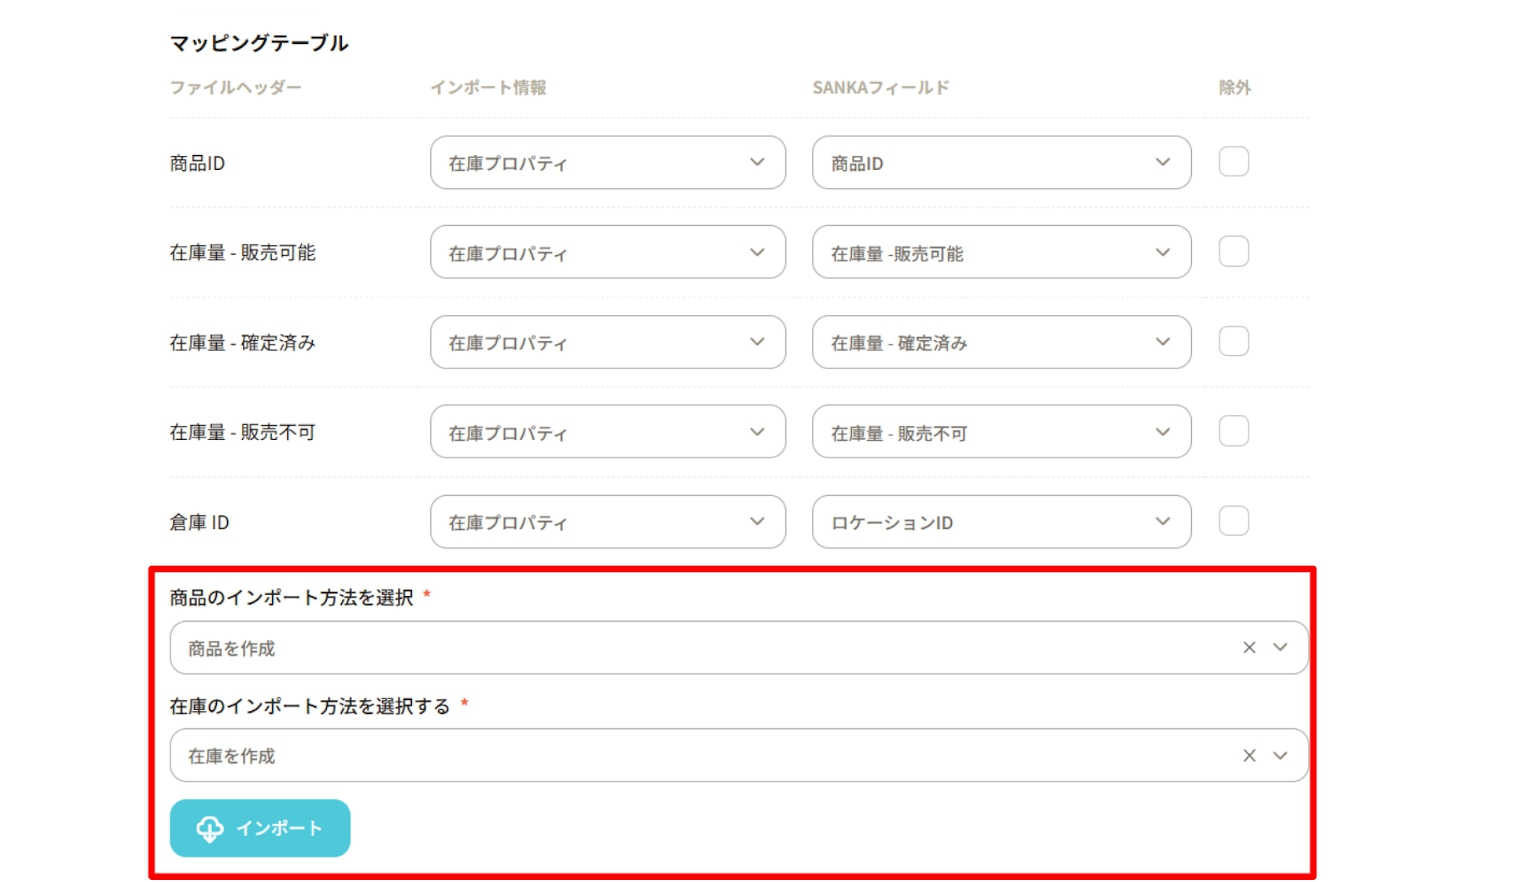
Task: Enable exclude checkbox for 倉庫 ID row
Action: coord(1233,521)
